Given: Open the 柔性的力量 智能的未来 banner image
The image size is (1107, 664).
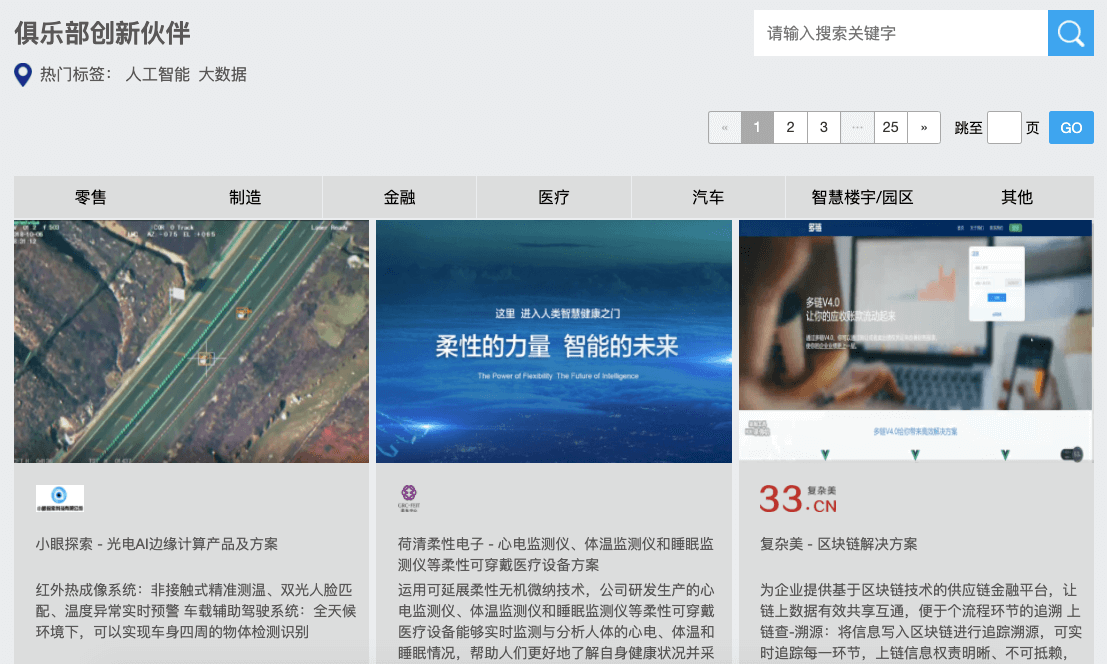Looking at the screenshot, I should click(554, 342).
